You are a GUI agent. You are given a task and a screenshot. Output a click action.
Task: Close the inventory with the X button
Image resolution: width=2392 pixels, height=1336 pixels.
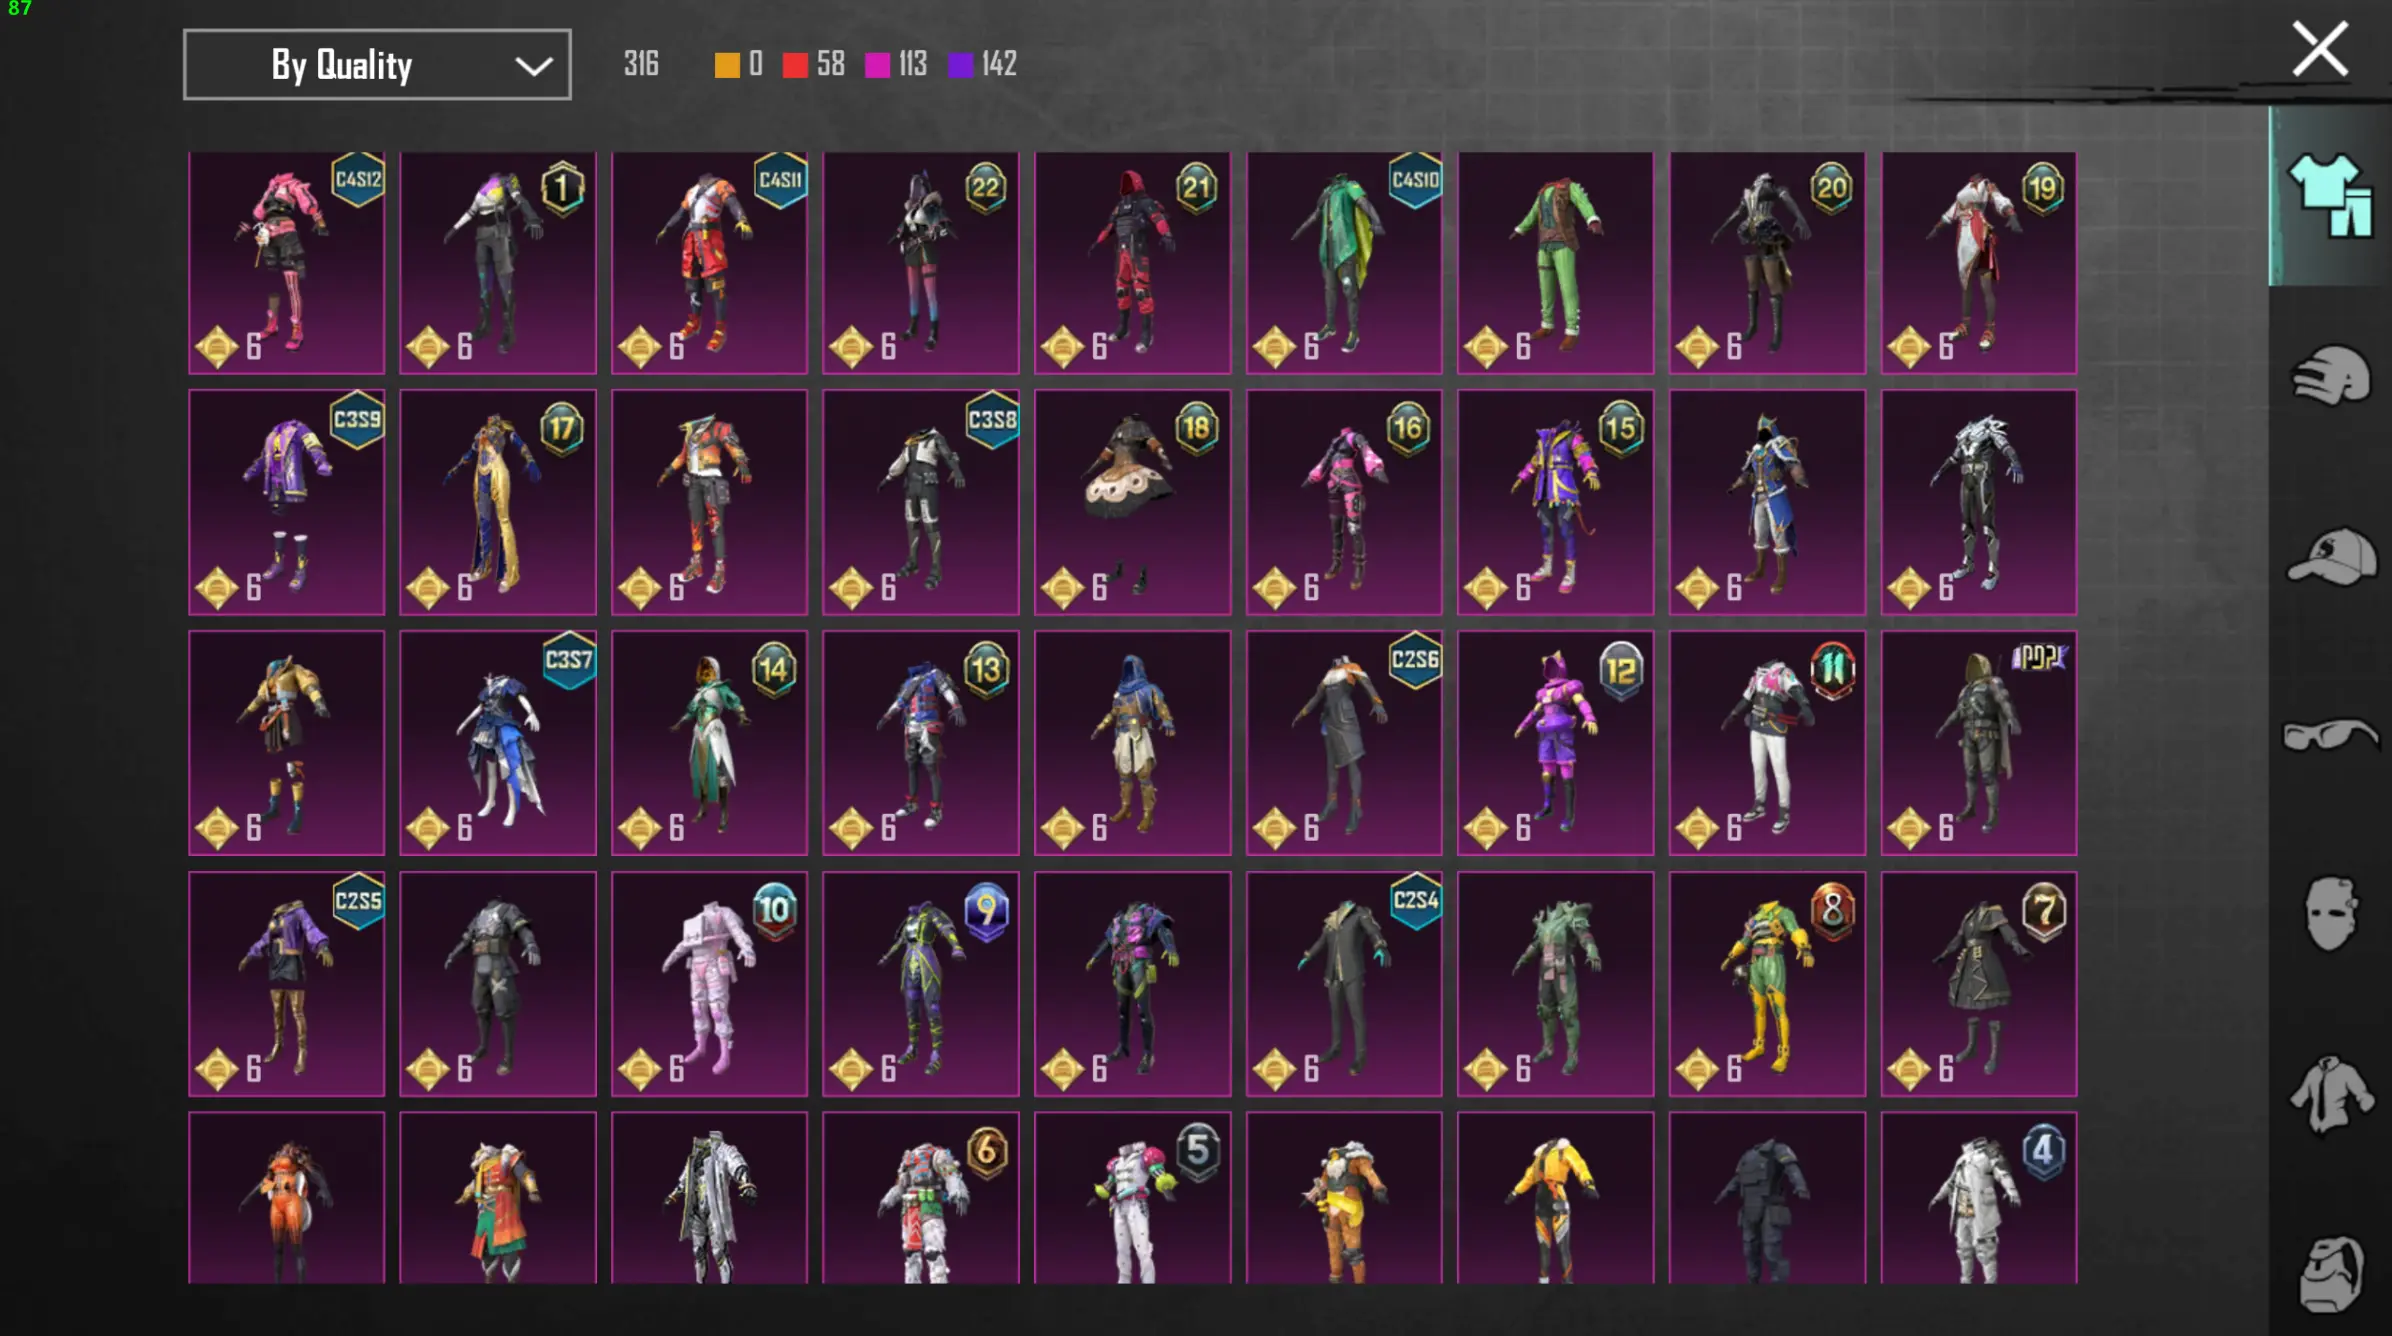pos(2319,49)
